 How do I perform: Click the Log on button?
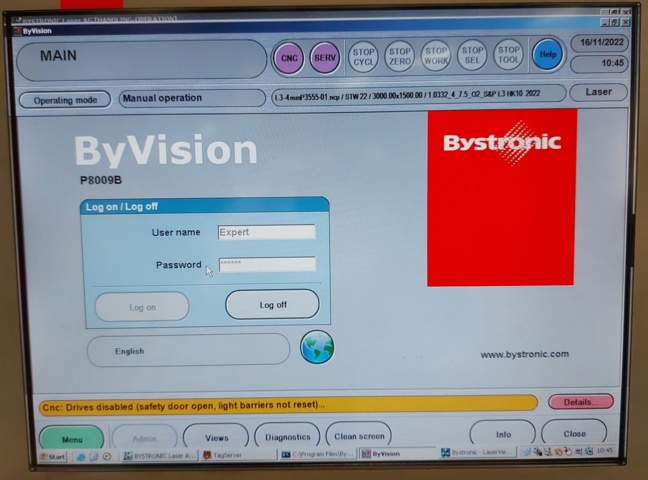point(142,307)
